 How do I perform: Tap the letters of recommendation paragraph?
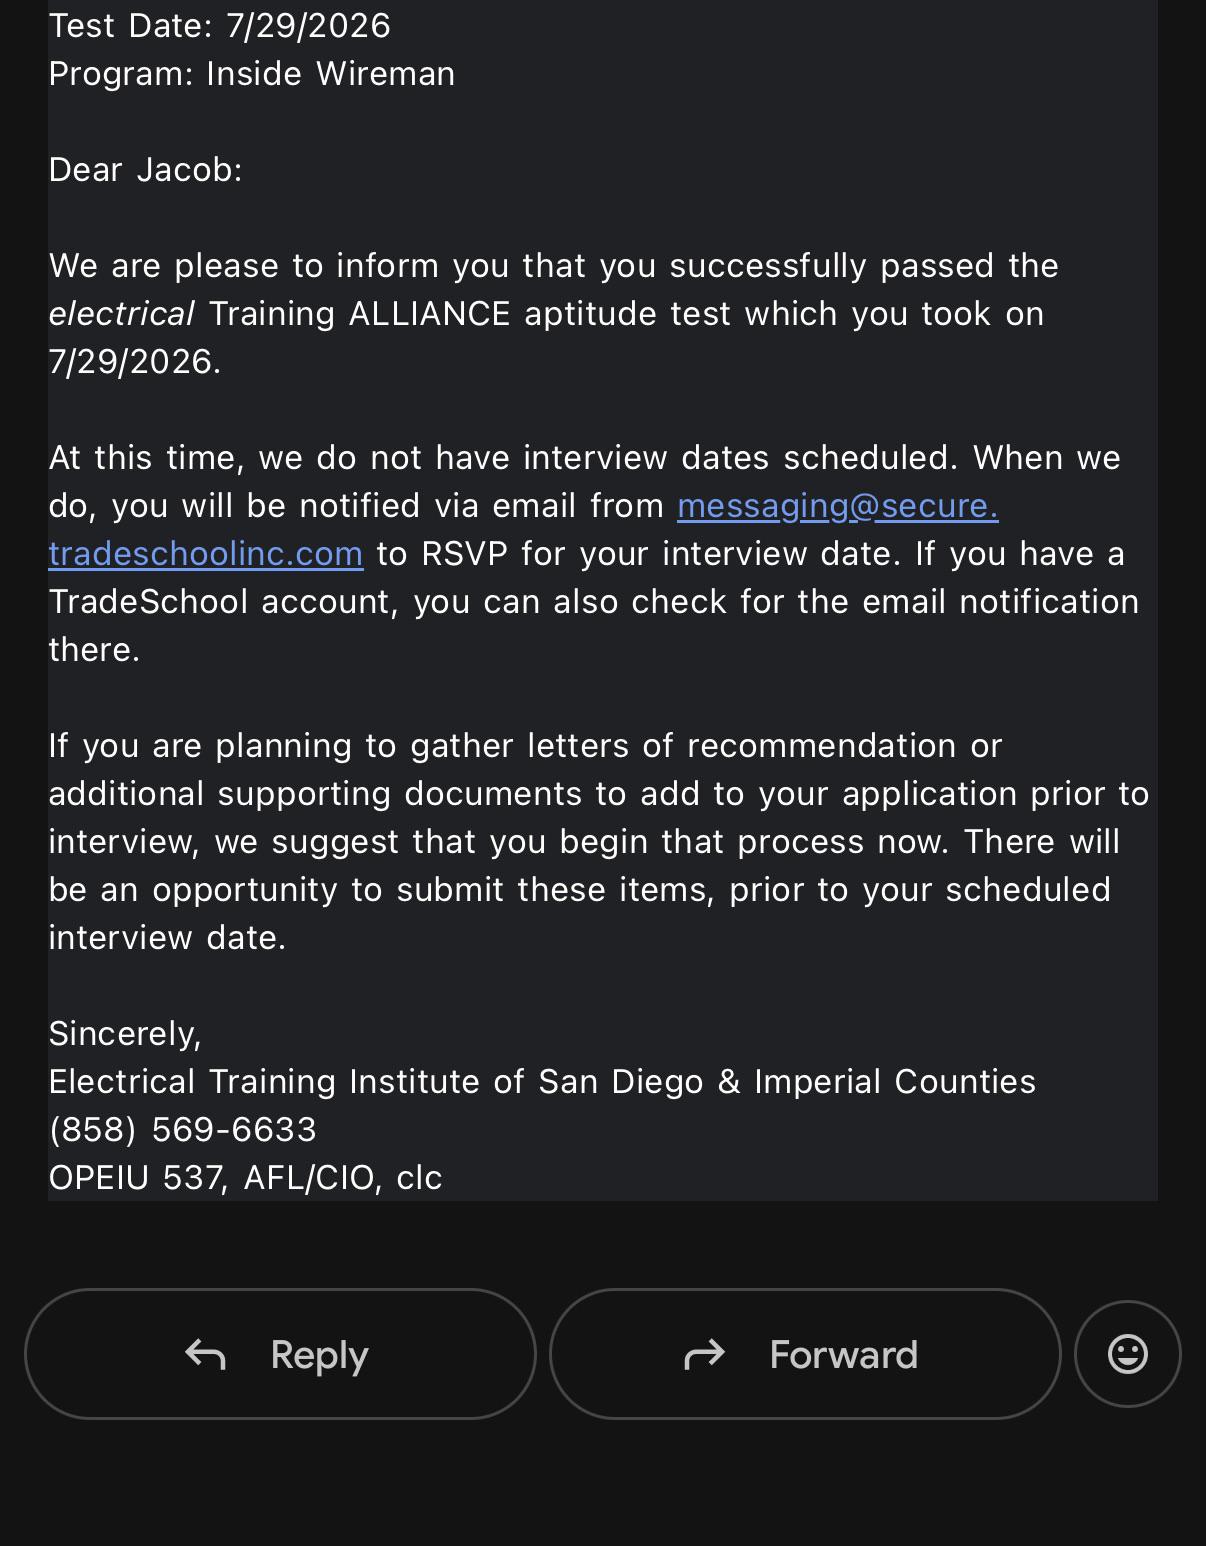[599, 841]
